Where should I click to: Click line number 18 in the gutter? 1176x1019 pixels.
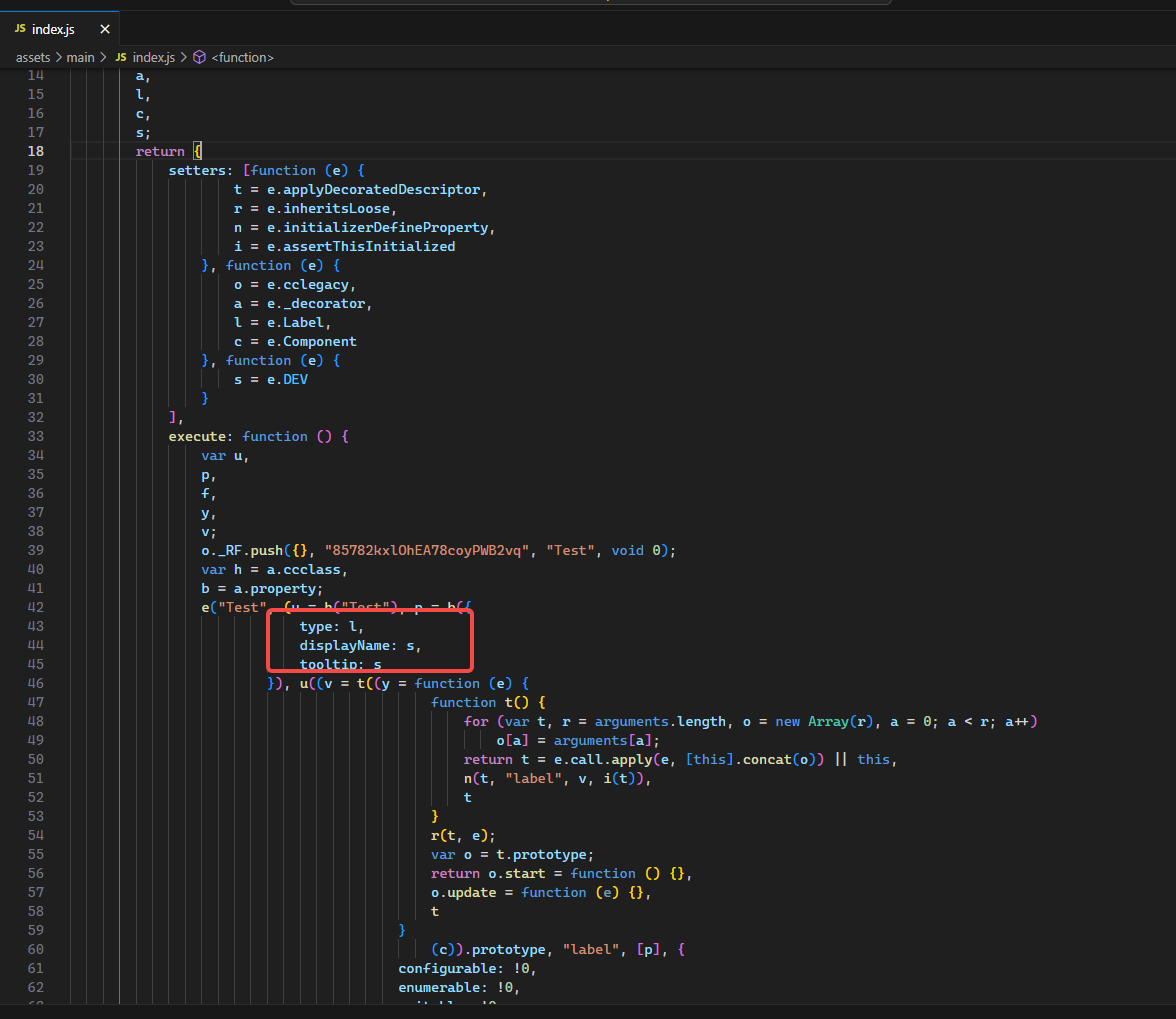pyautogui.click(x=36, y=151)
